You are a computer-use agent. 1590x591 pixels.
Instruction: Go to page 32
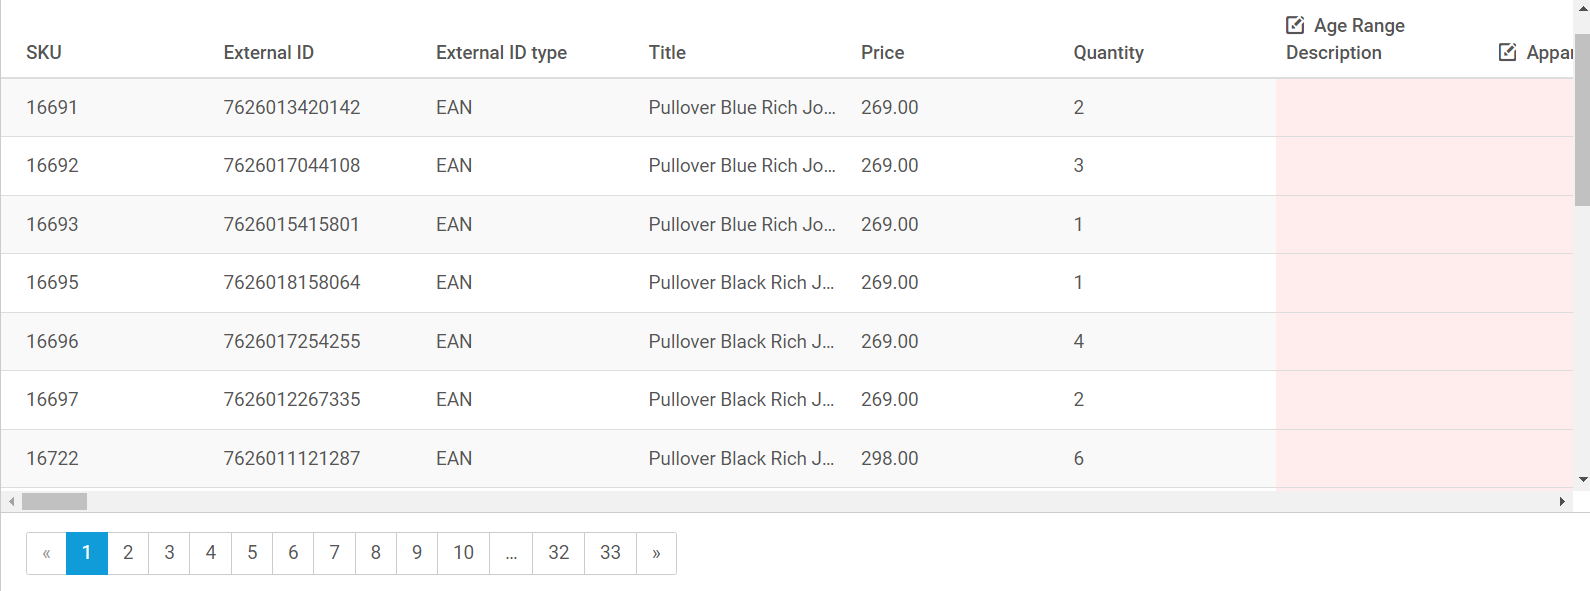559,553
